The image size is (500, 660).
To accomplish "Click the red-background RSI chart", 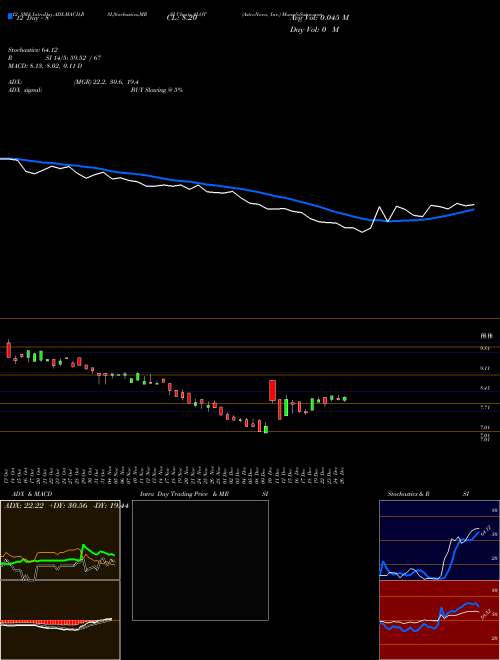I will (x=439, y=620).
